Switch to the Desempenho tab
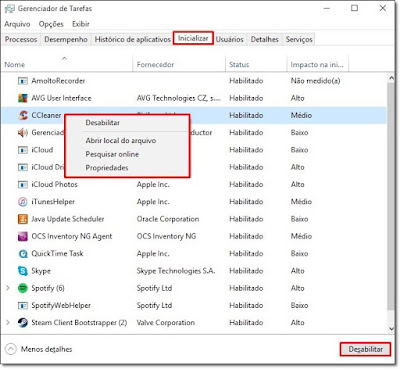Screen dimensions: 400x369 [66, 39]
